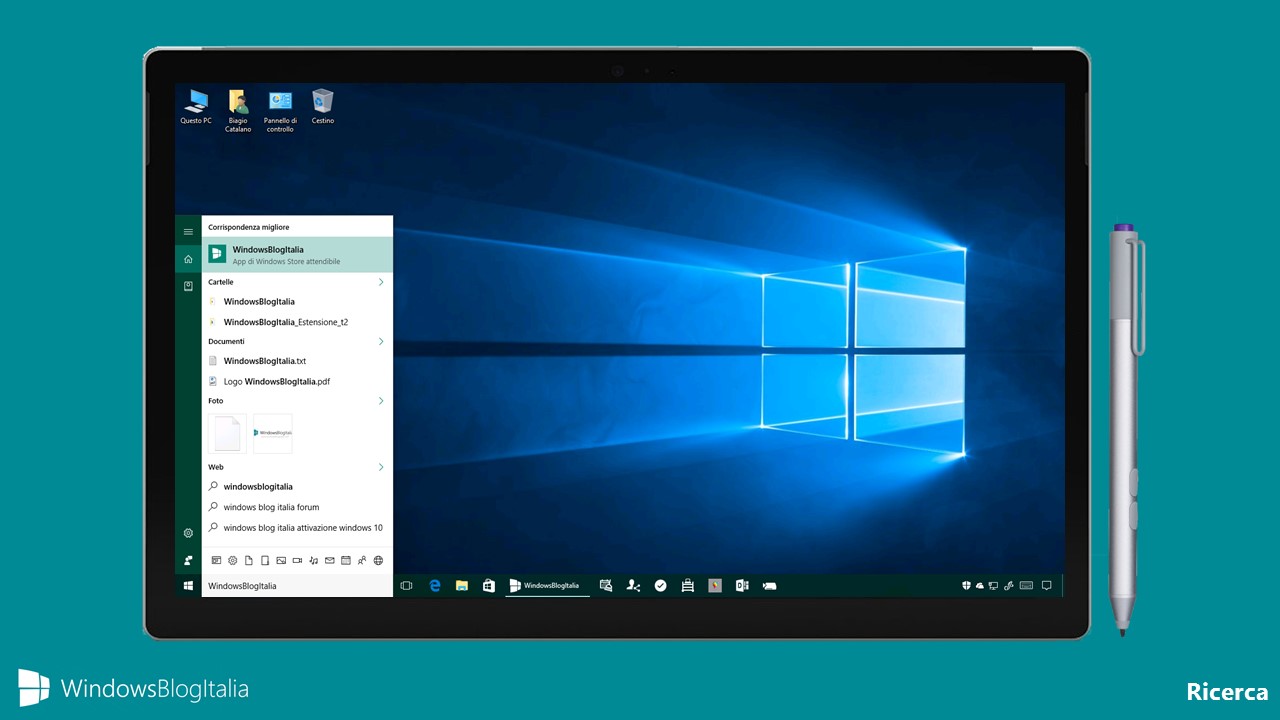Image resolution: width=1280 pixels, height=720 pixels.
Task: Select the blank photo thumbnail
Action: coord(227,433)
